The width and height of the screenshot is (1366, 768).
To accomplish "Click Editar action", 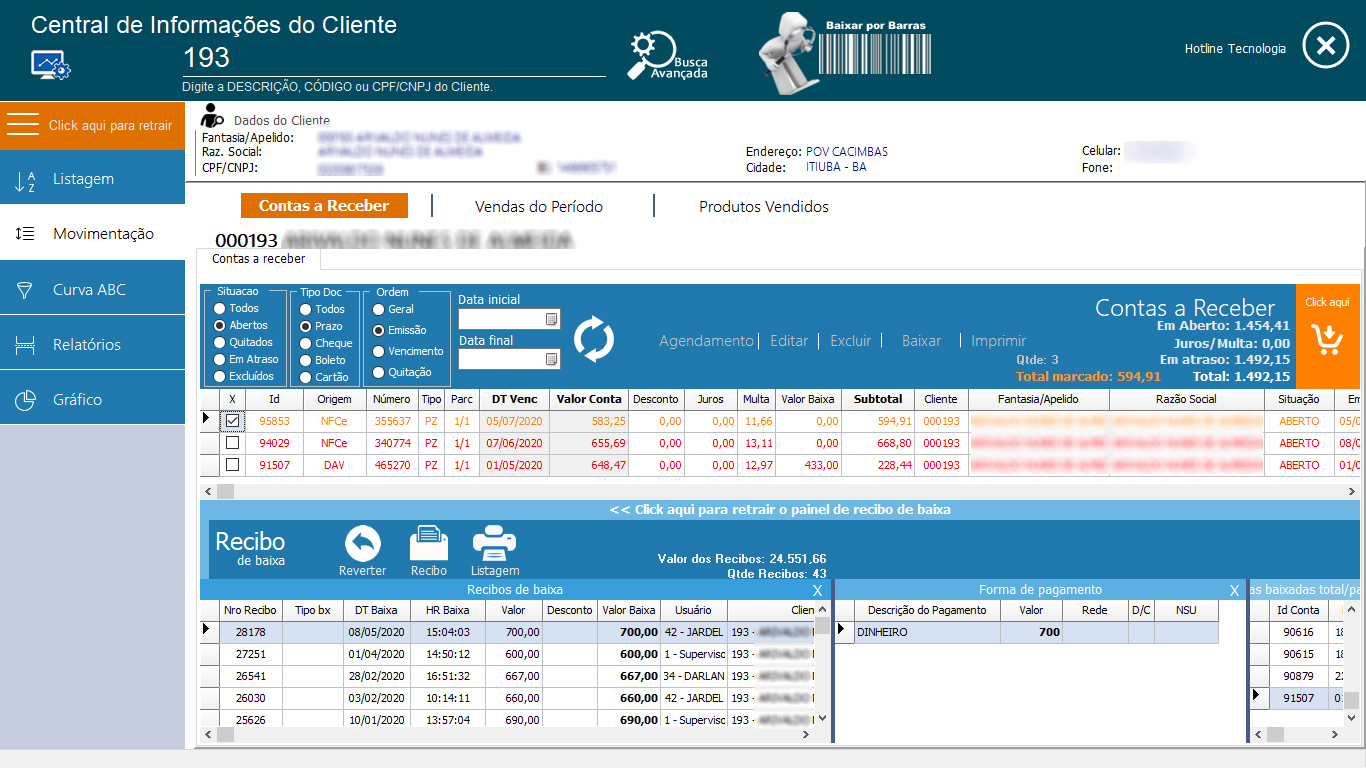I will 789,341.
